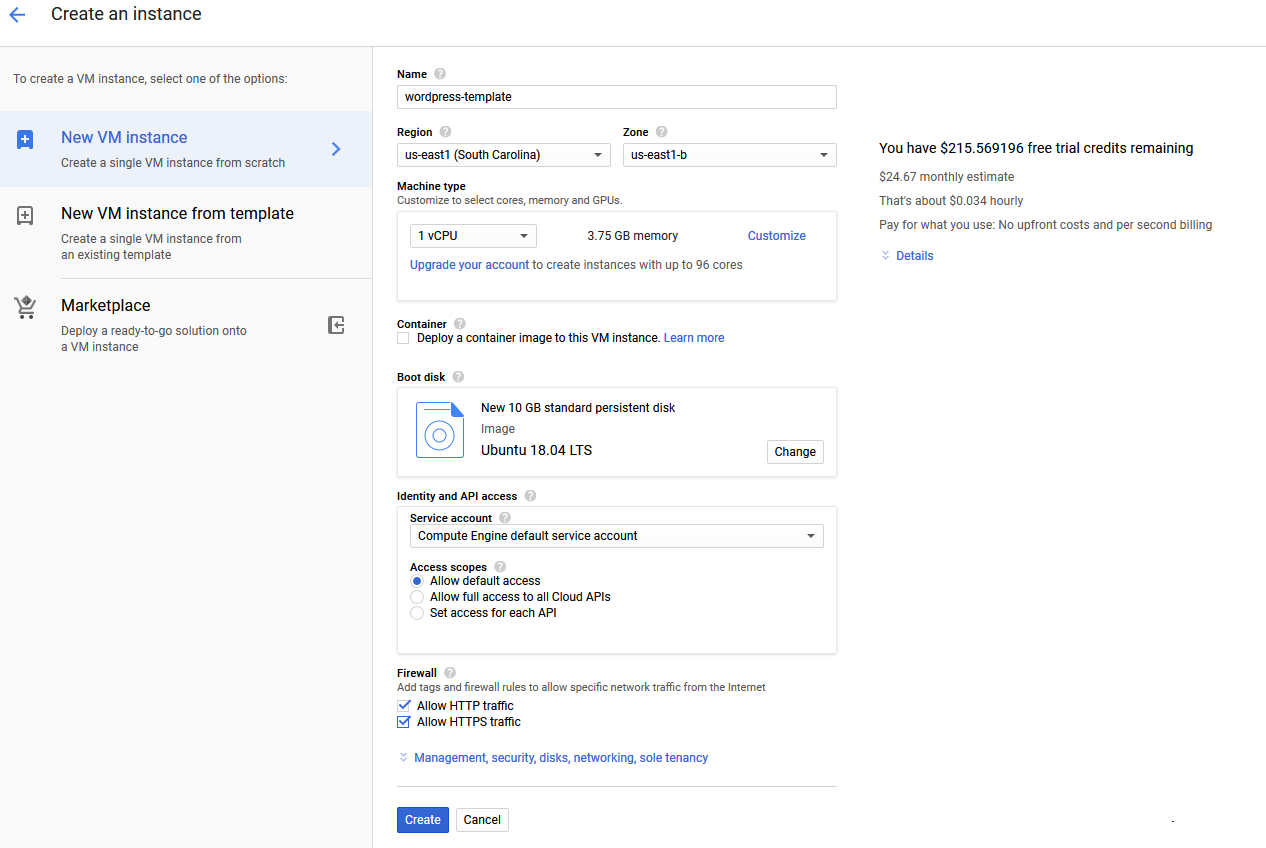Click the New VM instance icon
The height and width of the screenshot is (848, 1266).
click(x=25, y=140)
